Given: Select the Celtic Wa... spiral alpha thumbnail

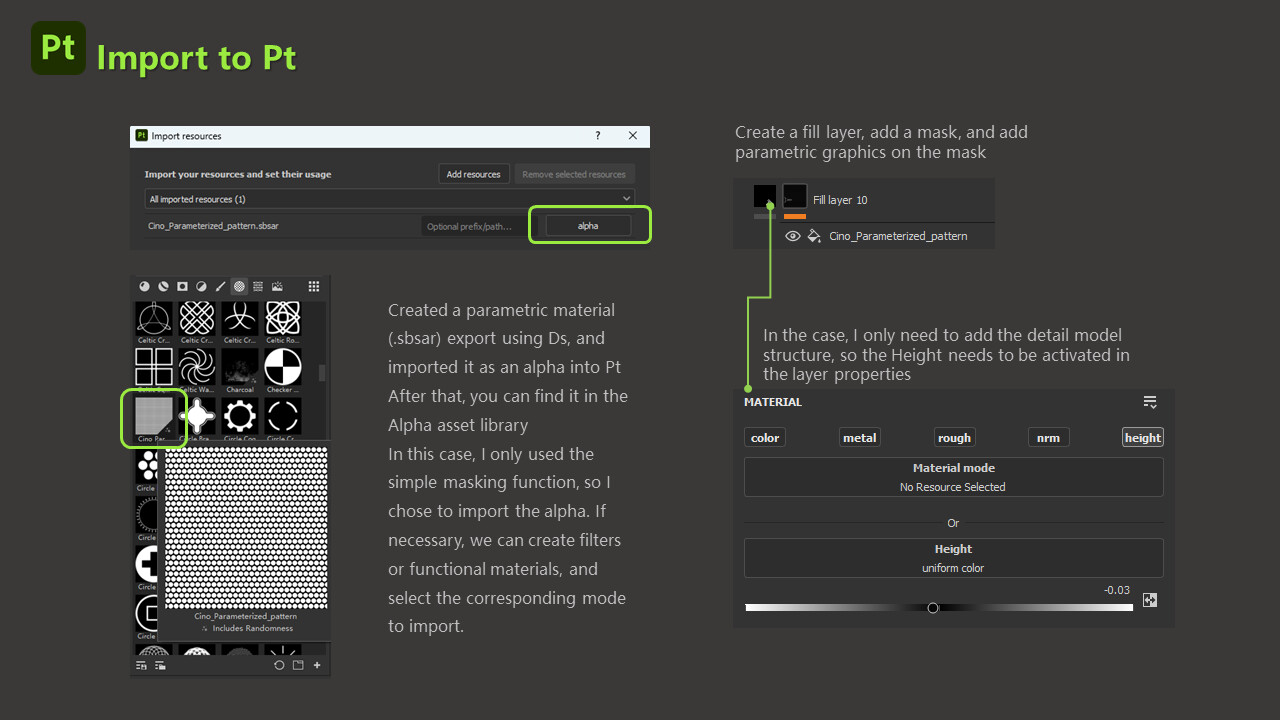Looking at the screenshot, I should [x=197, y=368].
